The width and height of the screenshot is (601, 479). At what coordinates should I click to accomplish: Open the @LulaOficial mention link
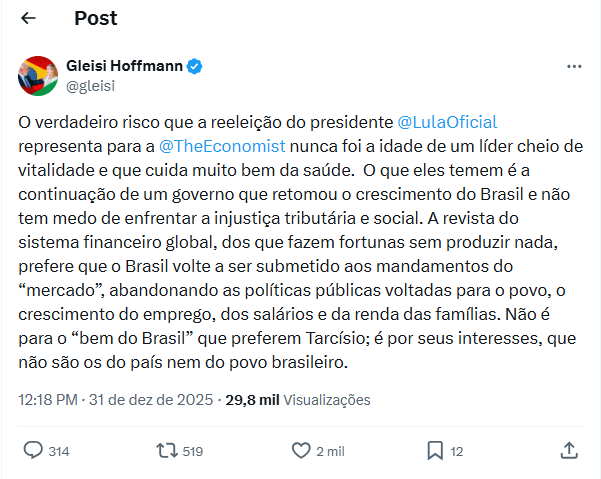[x=447, y=122]
